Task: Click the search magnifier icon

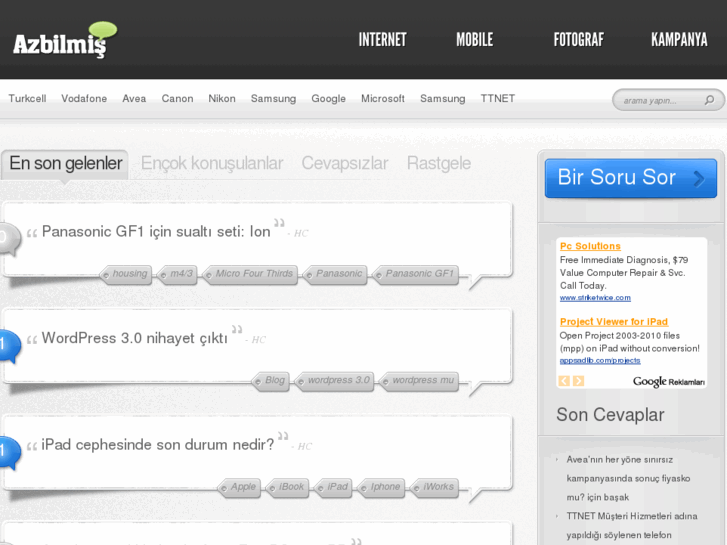Action: tap(709, 100)
